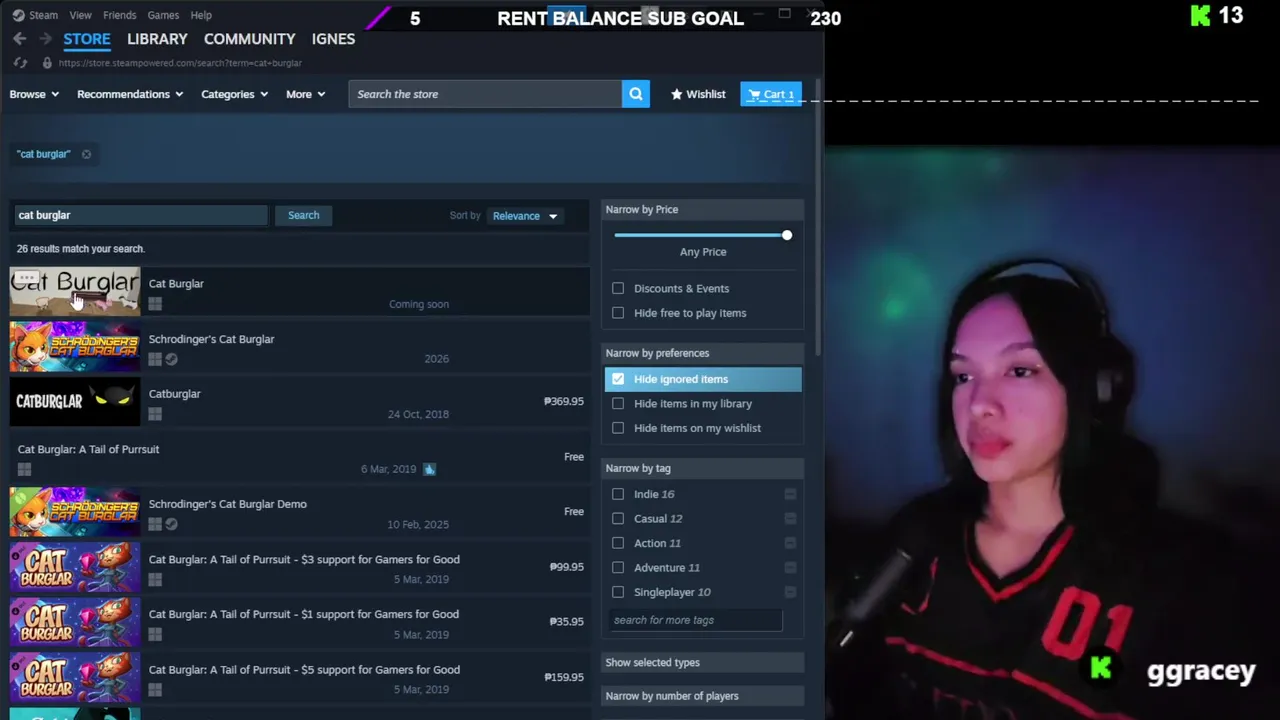Filter by Adventure tag checkbox
This screenshot has height=720, width=1280.
618,568
